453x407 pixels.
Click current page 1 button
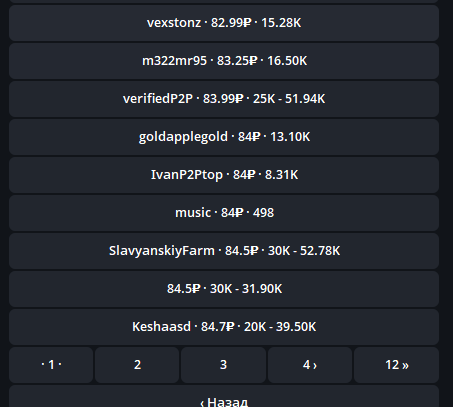click(x=51, y=365)
